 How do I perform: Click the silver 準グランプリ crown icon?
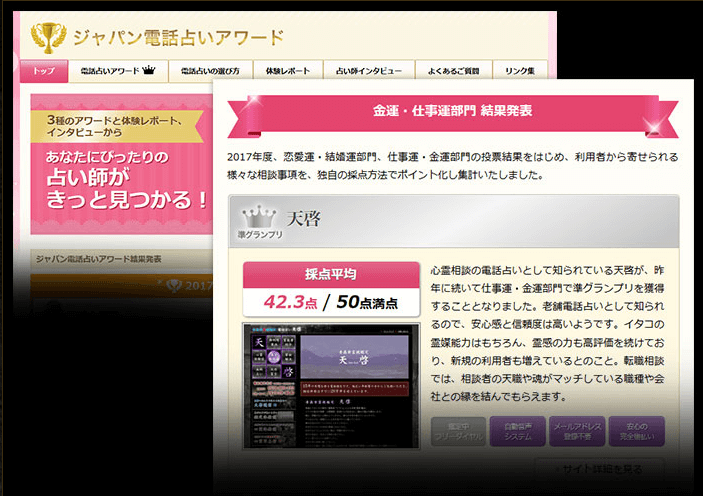pyautogui.click(x=259, y=217)
